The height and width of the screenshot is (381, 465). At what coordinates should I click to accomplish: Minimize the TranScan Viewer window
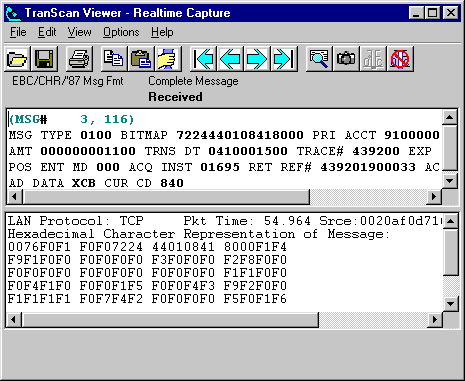[417, 13]
